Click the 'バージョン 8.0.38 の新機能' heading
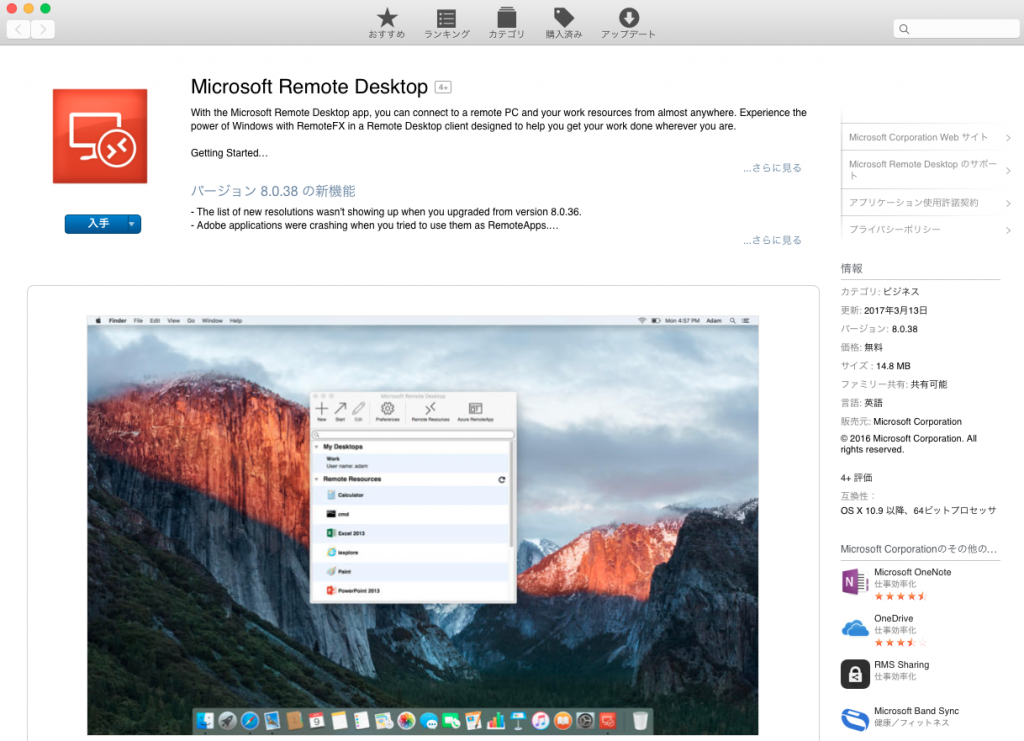The height and width of the screenshot is (741, 1024). pos(273,191)
